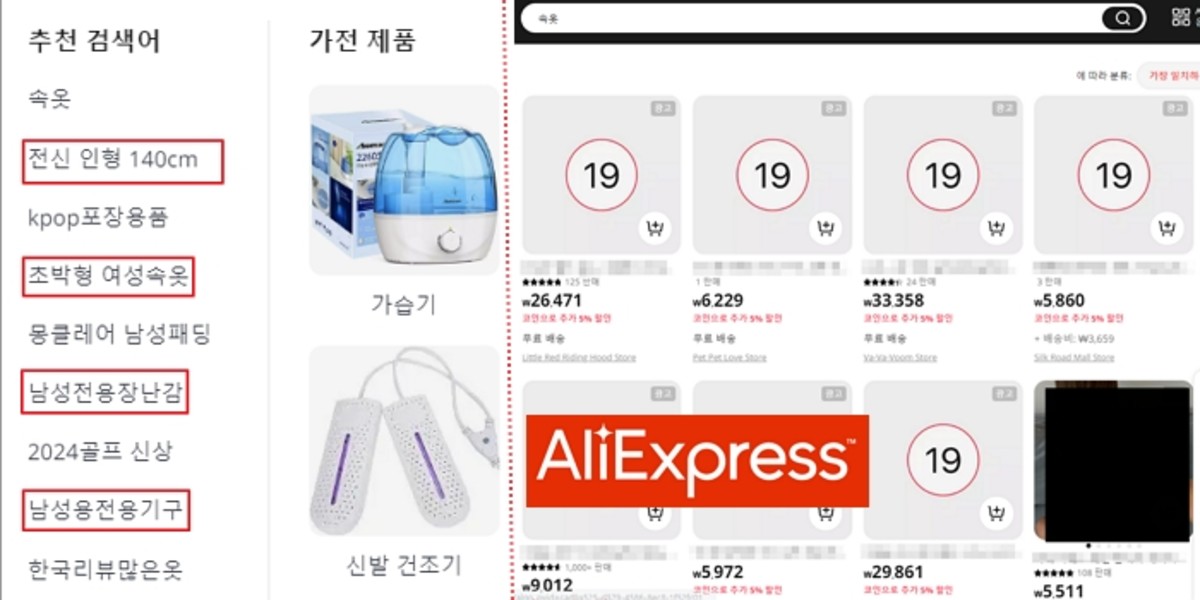1200x600 pixels.
Task: Select the 가장 일치하 sort option
Action: click(x=1170, y=76)
